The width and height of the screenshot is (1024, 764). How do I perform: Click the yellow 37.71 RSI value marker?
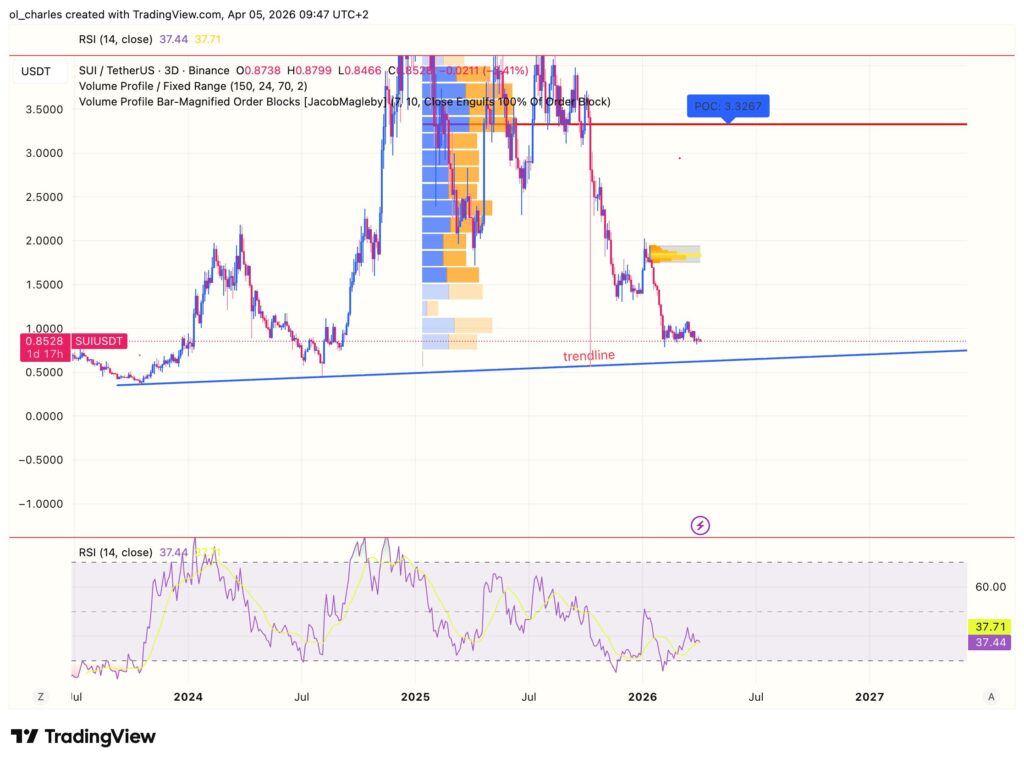(988, 626)
